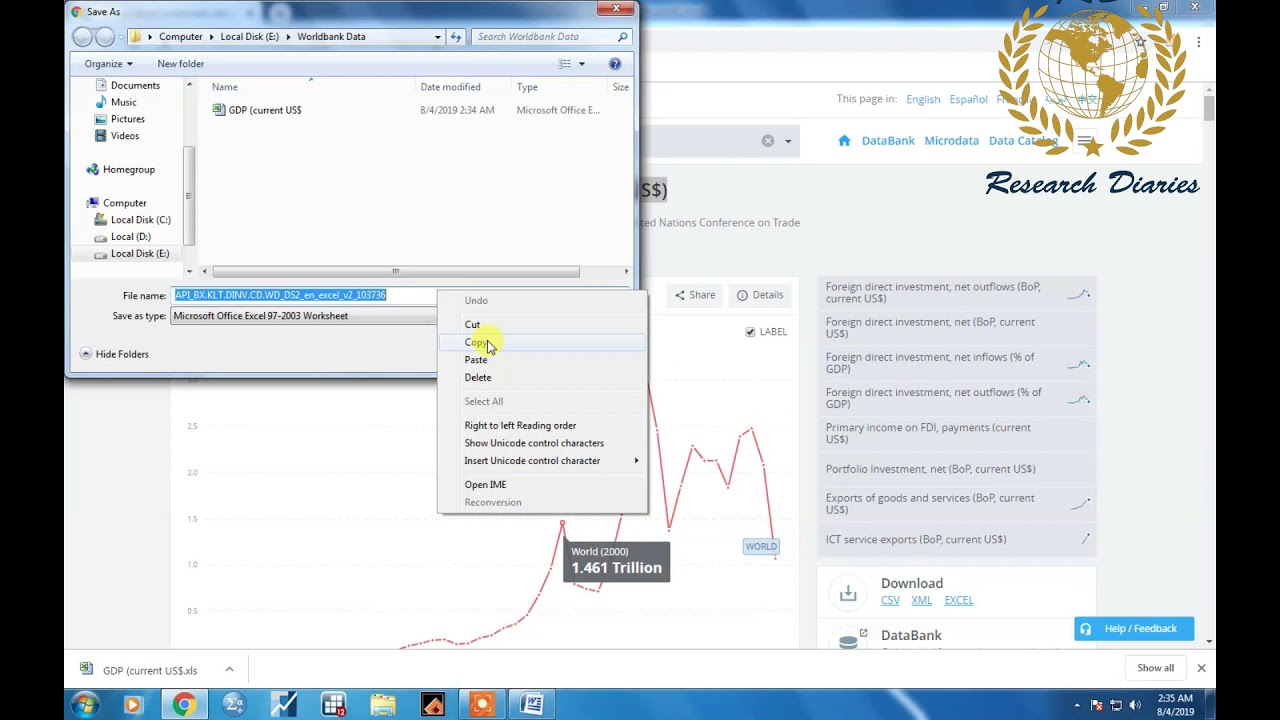Click the New folder button
Image resolution: width=1280 pixels, height=720 pixels.
point(180,64)
